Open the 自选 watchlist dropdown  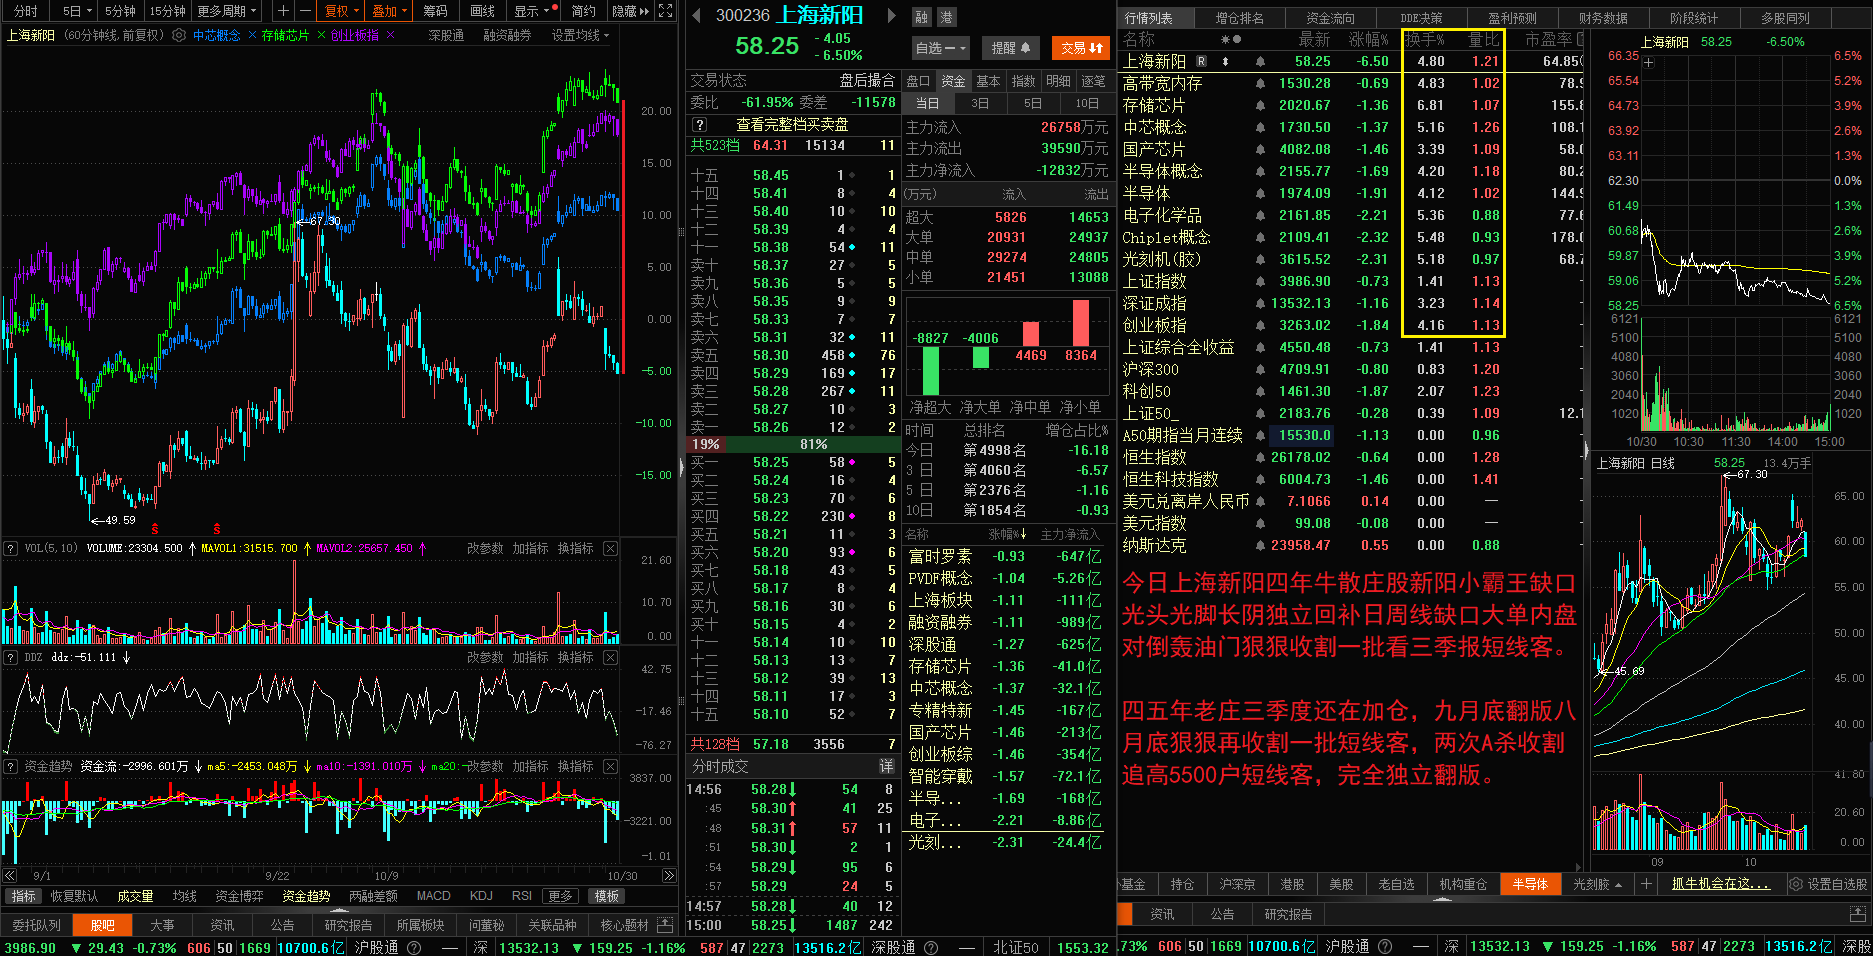click(x=940, y=47)
